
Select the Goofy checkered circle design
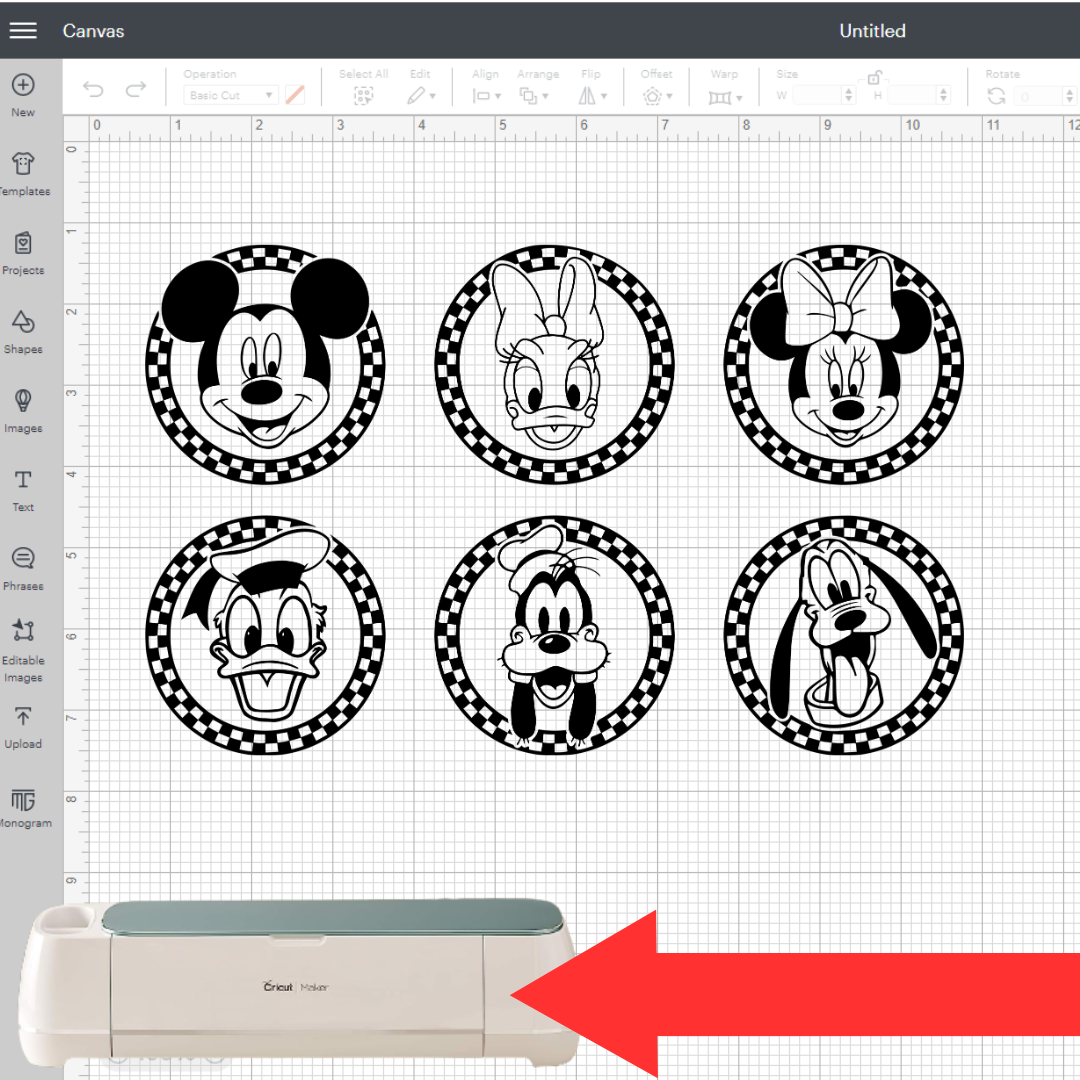(554, 634)
